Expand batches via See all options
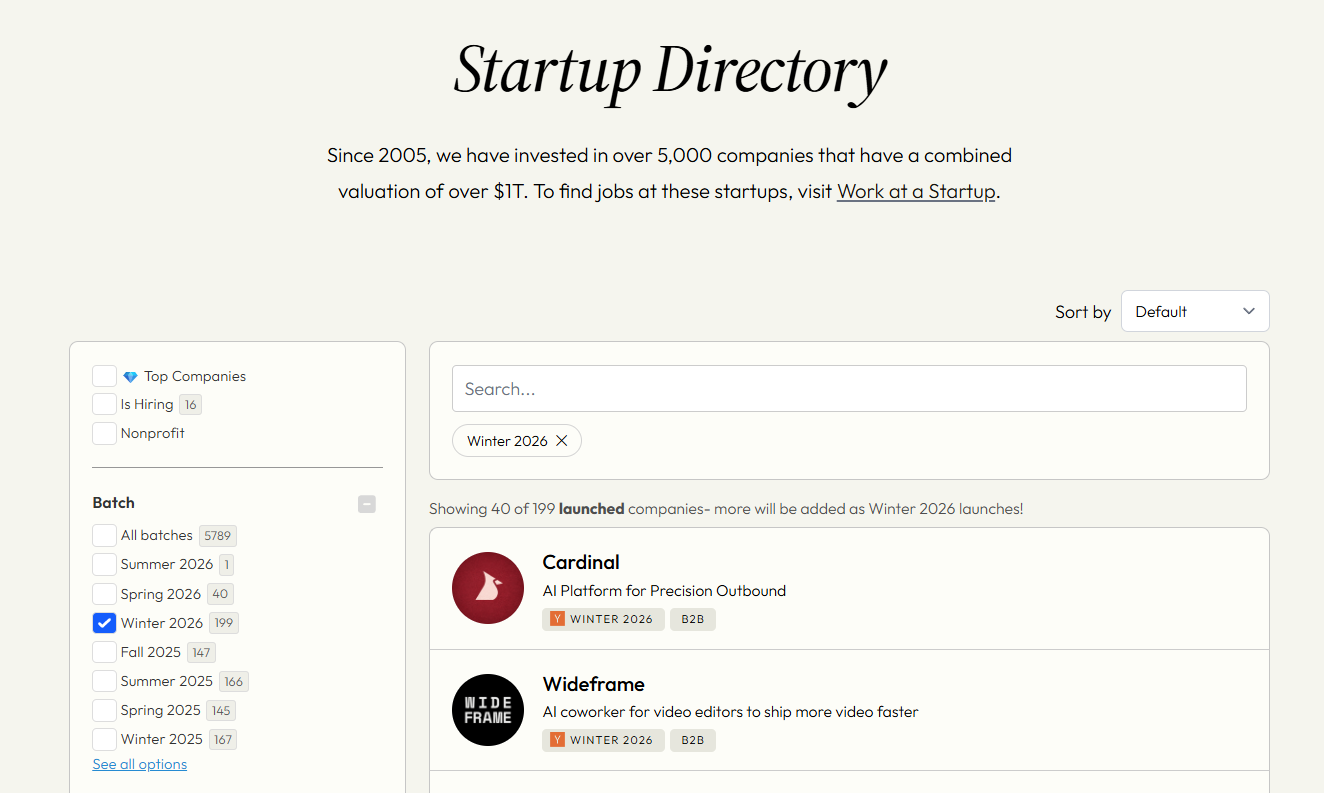This screenshot has width=1324, height=793. [140, 764]
